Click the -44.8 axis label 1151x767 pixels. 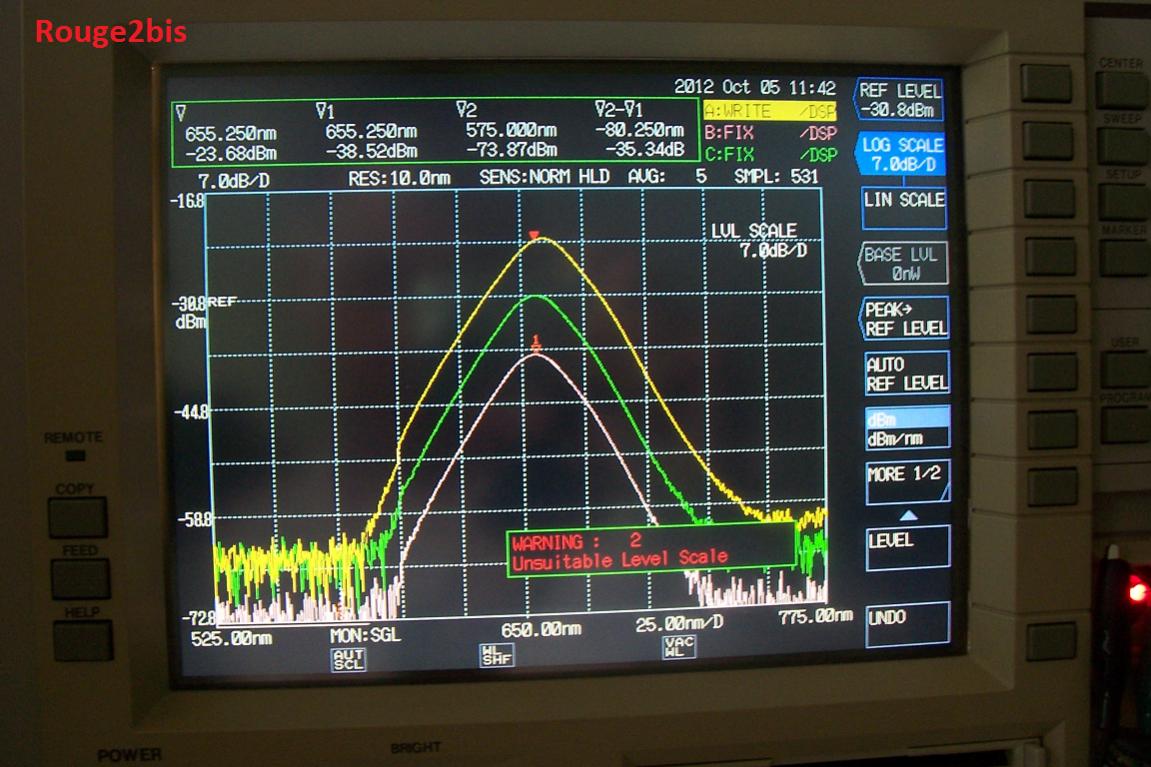tap(190, 412)
